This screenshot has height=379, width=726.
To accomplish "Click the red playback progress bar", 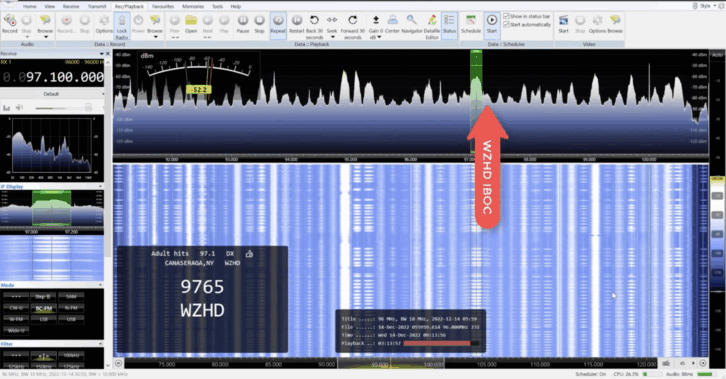I will click(437, 343).
